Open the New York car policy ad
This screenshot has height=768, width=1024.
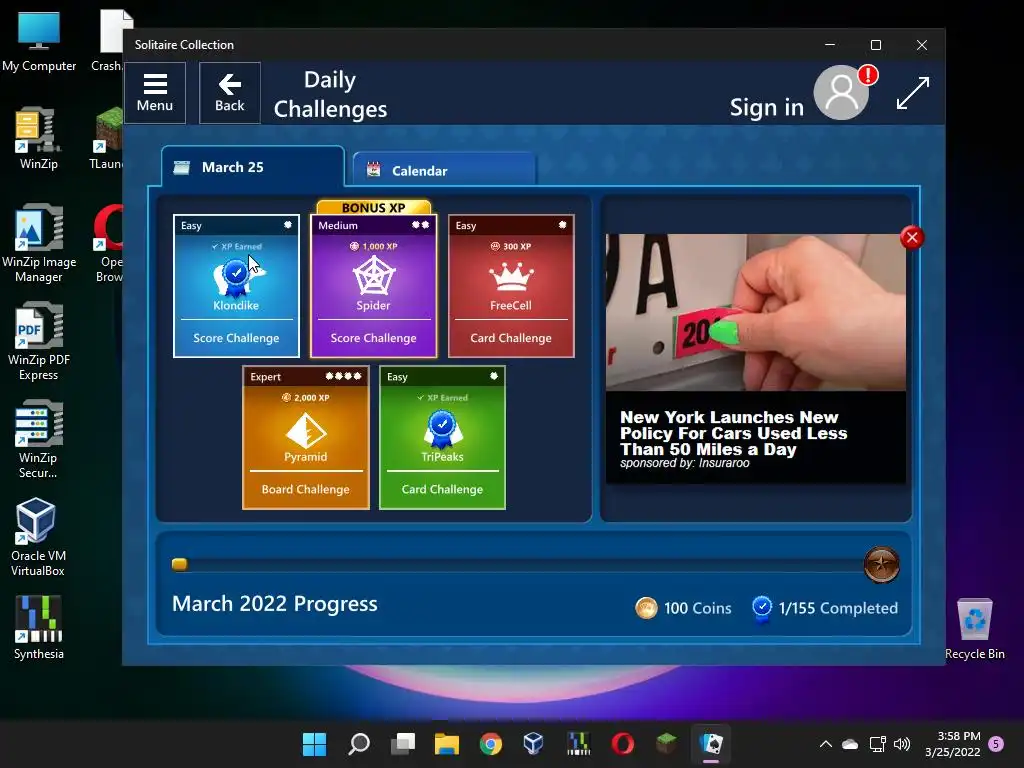(x=756, y=359)
